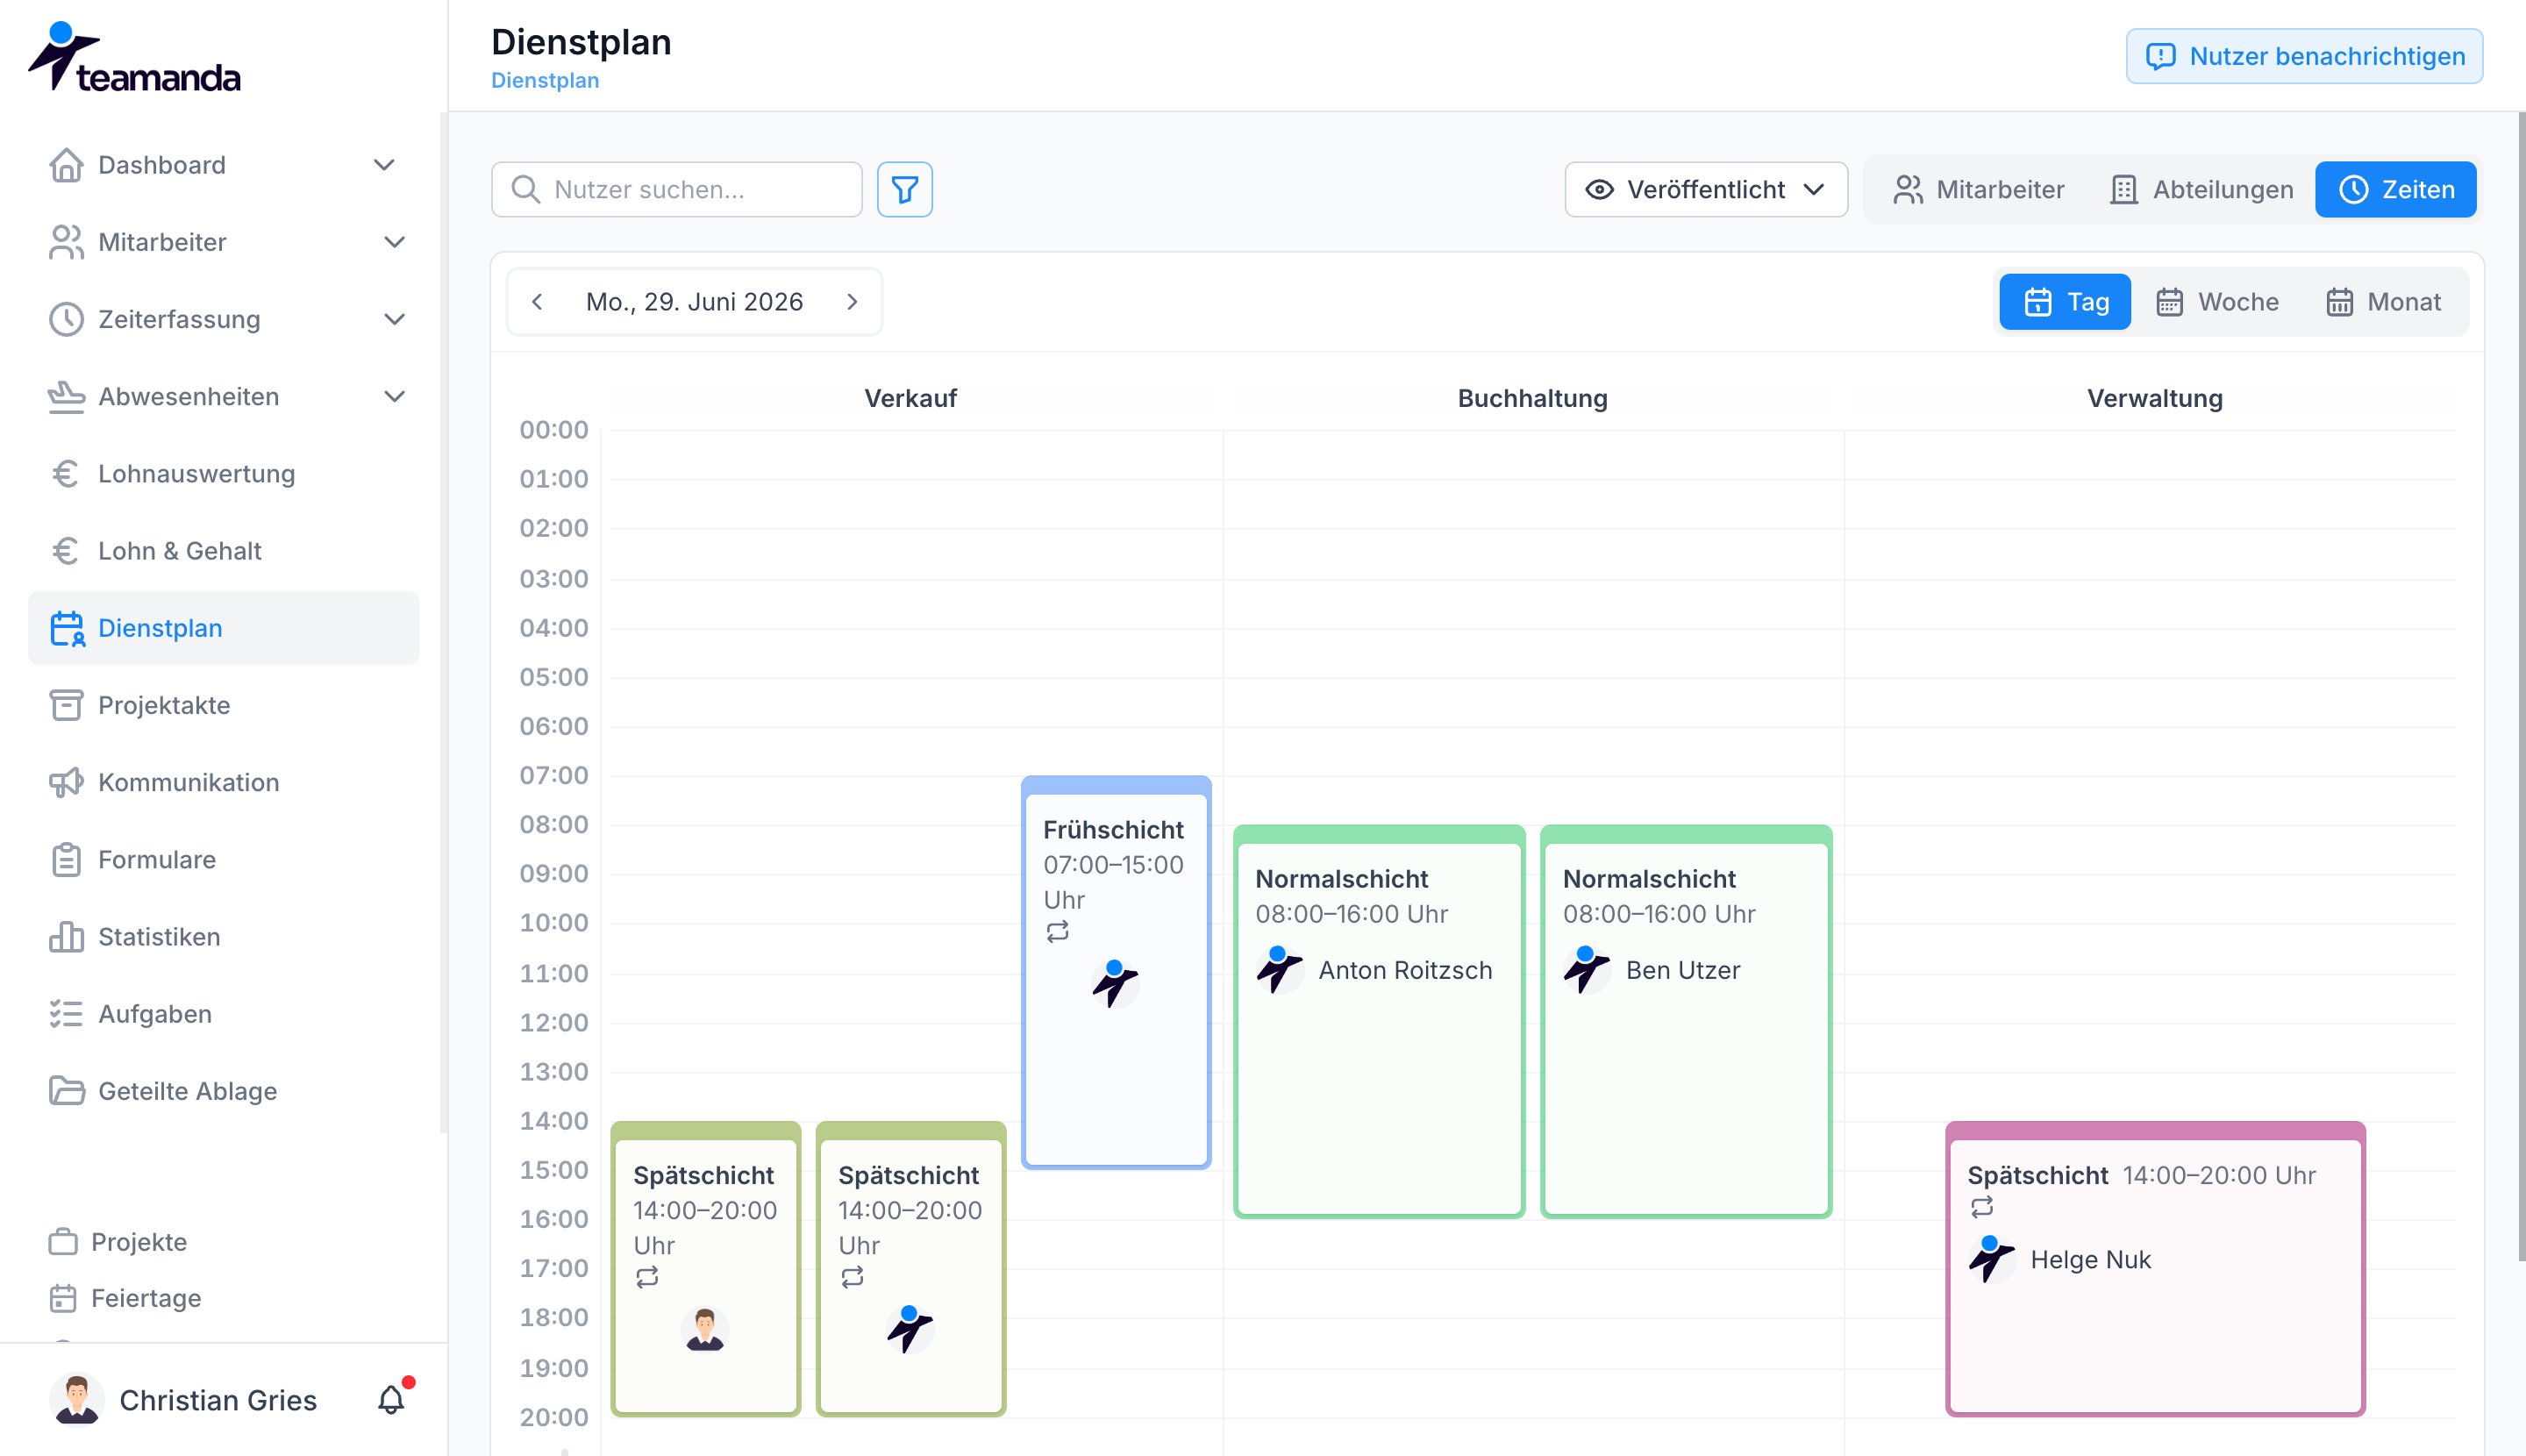The width and height of the screenshot is (2526, 1456).
Task: Click the Mitarbeiter people icon in sidebar
Action: [x=66, y=242]
